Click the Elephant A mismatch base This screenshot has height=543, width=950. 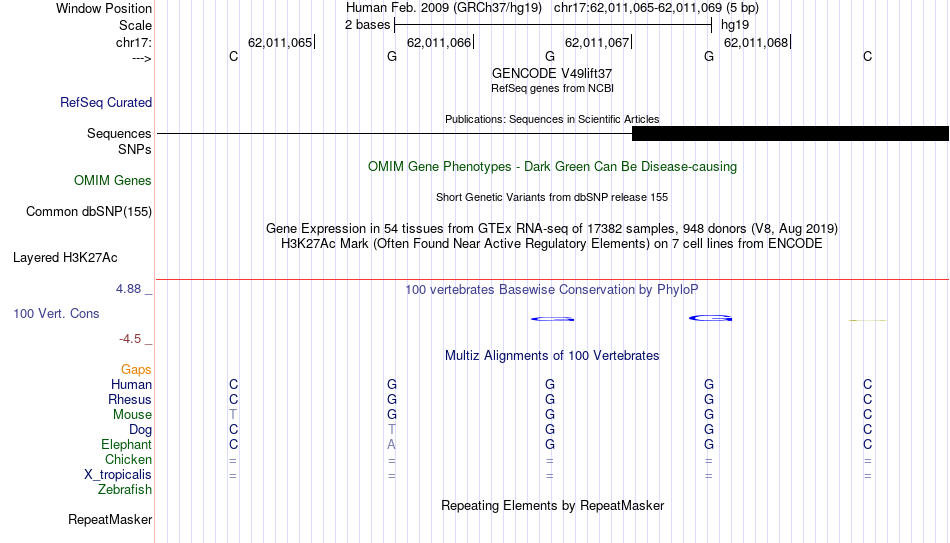coord(392,445)
